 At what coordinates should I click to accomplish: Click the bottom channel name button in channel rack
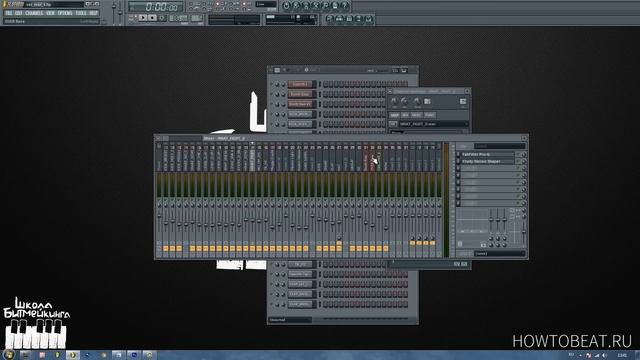click(x=300, y=304)
